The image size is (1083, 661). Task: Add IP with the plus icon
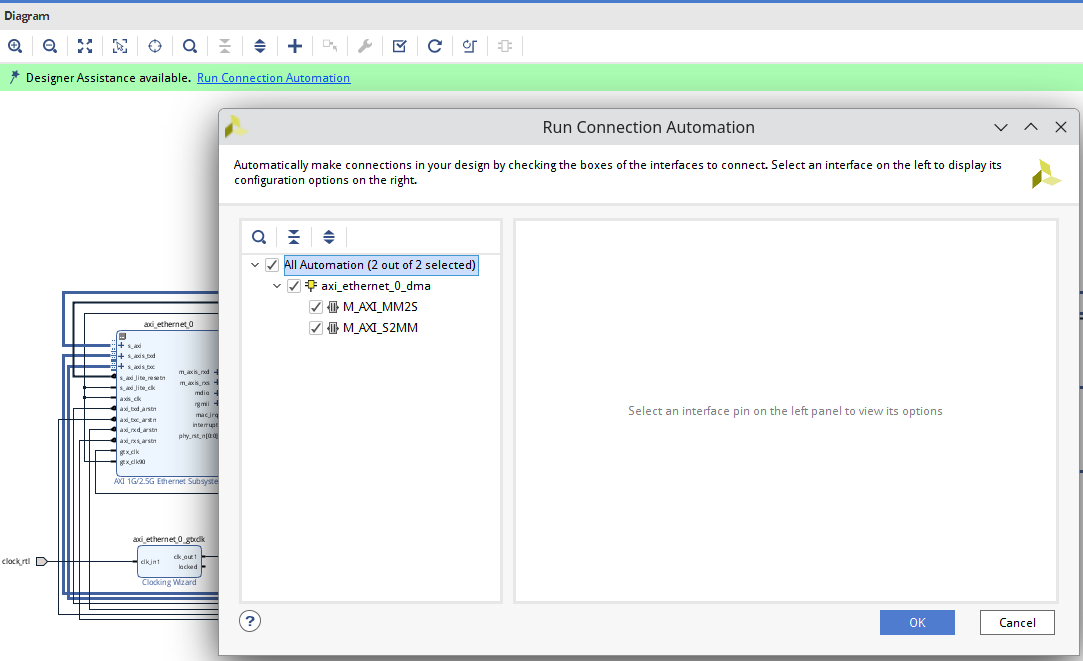[295, 46]
